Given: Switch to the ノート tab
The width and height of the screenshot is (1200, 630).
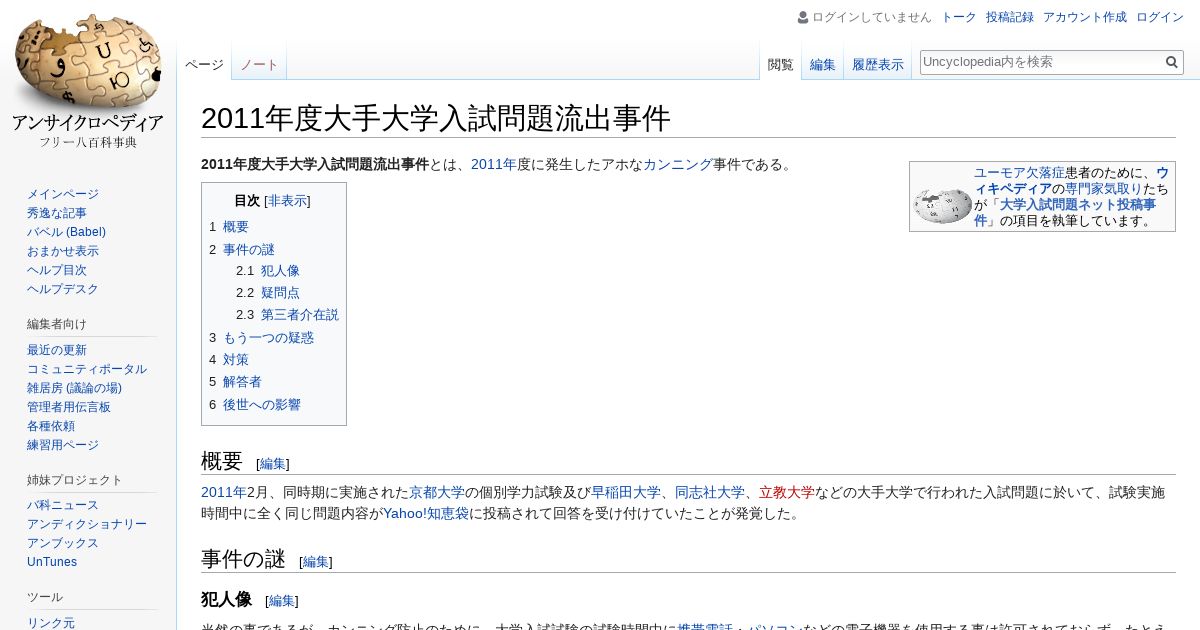Looking at the screenshot, I should coord(259,64).
